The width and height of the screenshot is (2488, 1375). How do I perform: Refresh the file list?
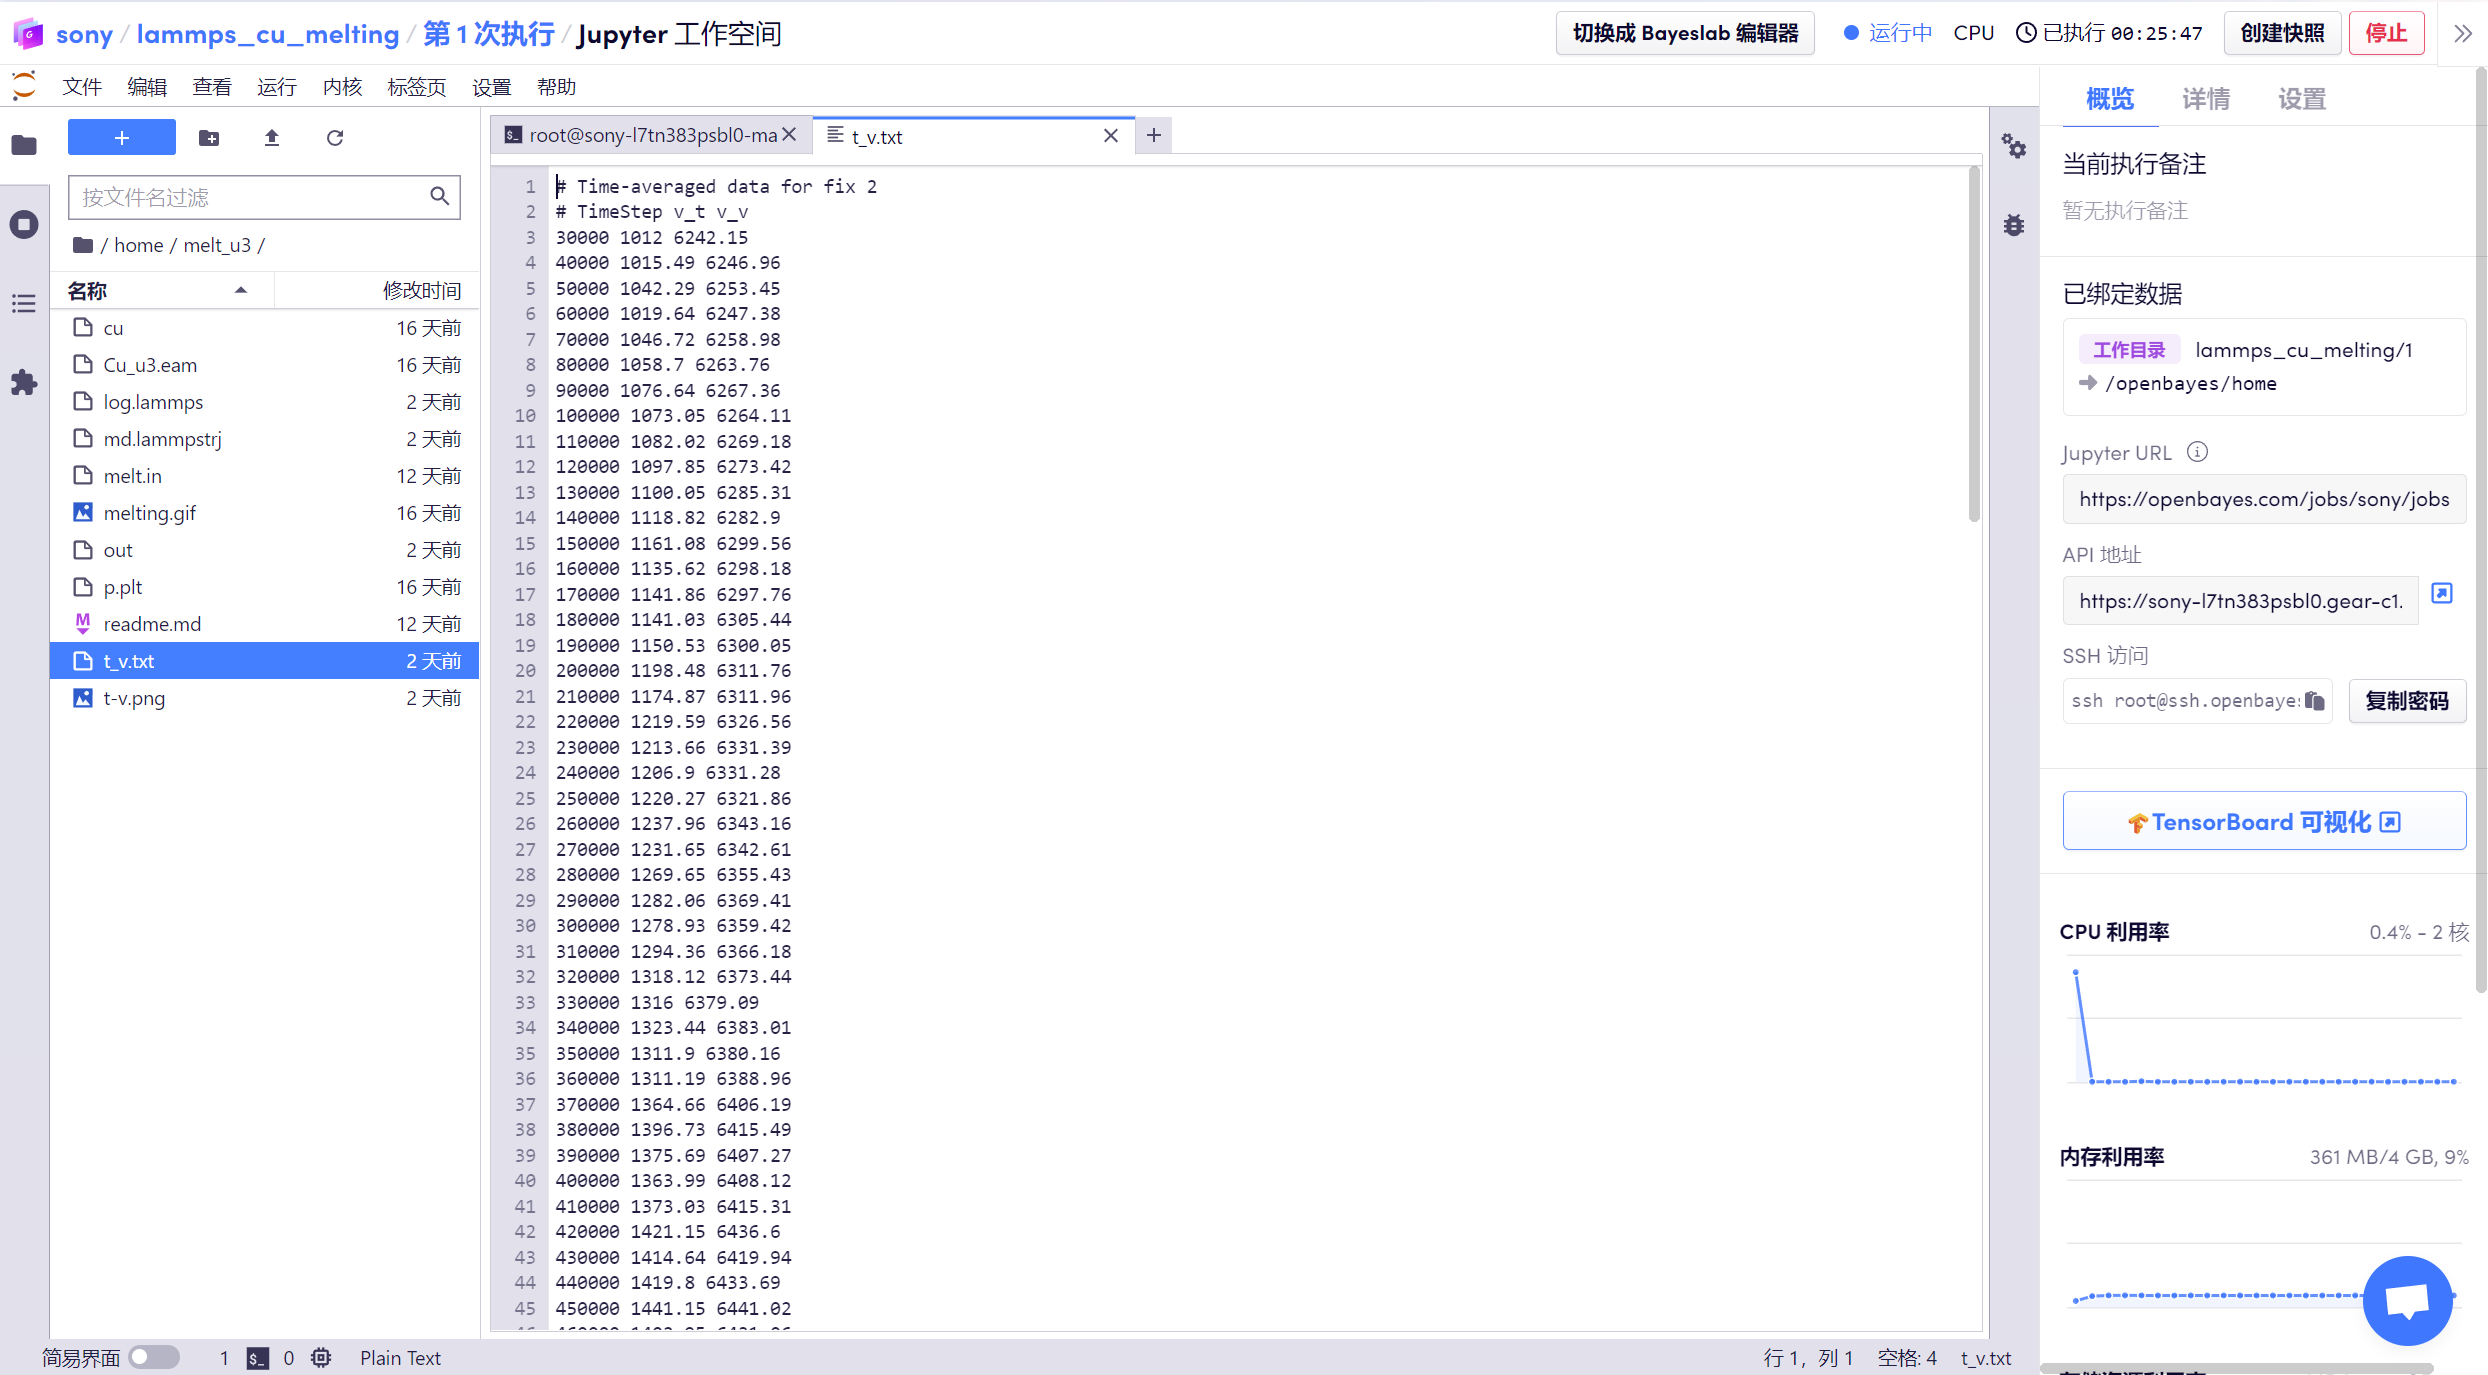click(335, 138)
